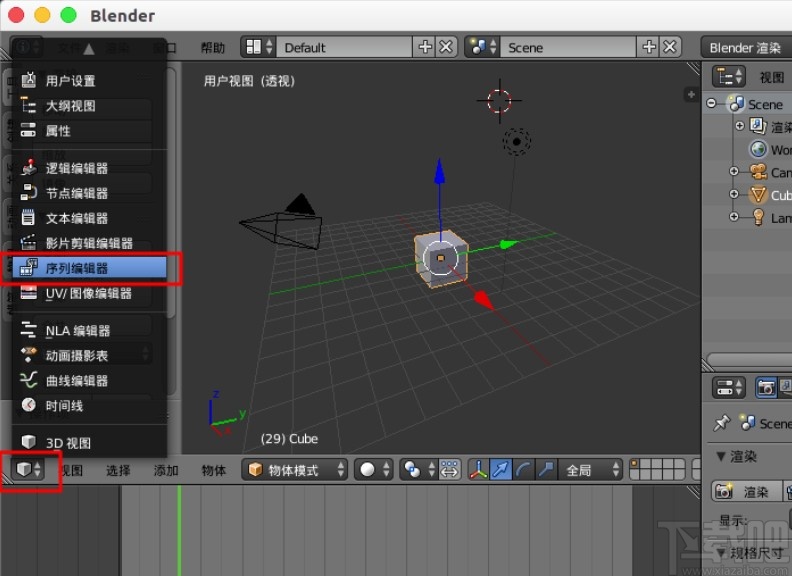Screen dimensions: 792x576
Task: Enable the scale manipulator icon
Action: pos(546,470)
